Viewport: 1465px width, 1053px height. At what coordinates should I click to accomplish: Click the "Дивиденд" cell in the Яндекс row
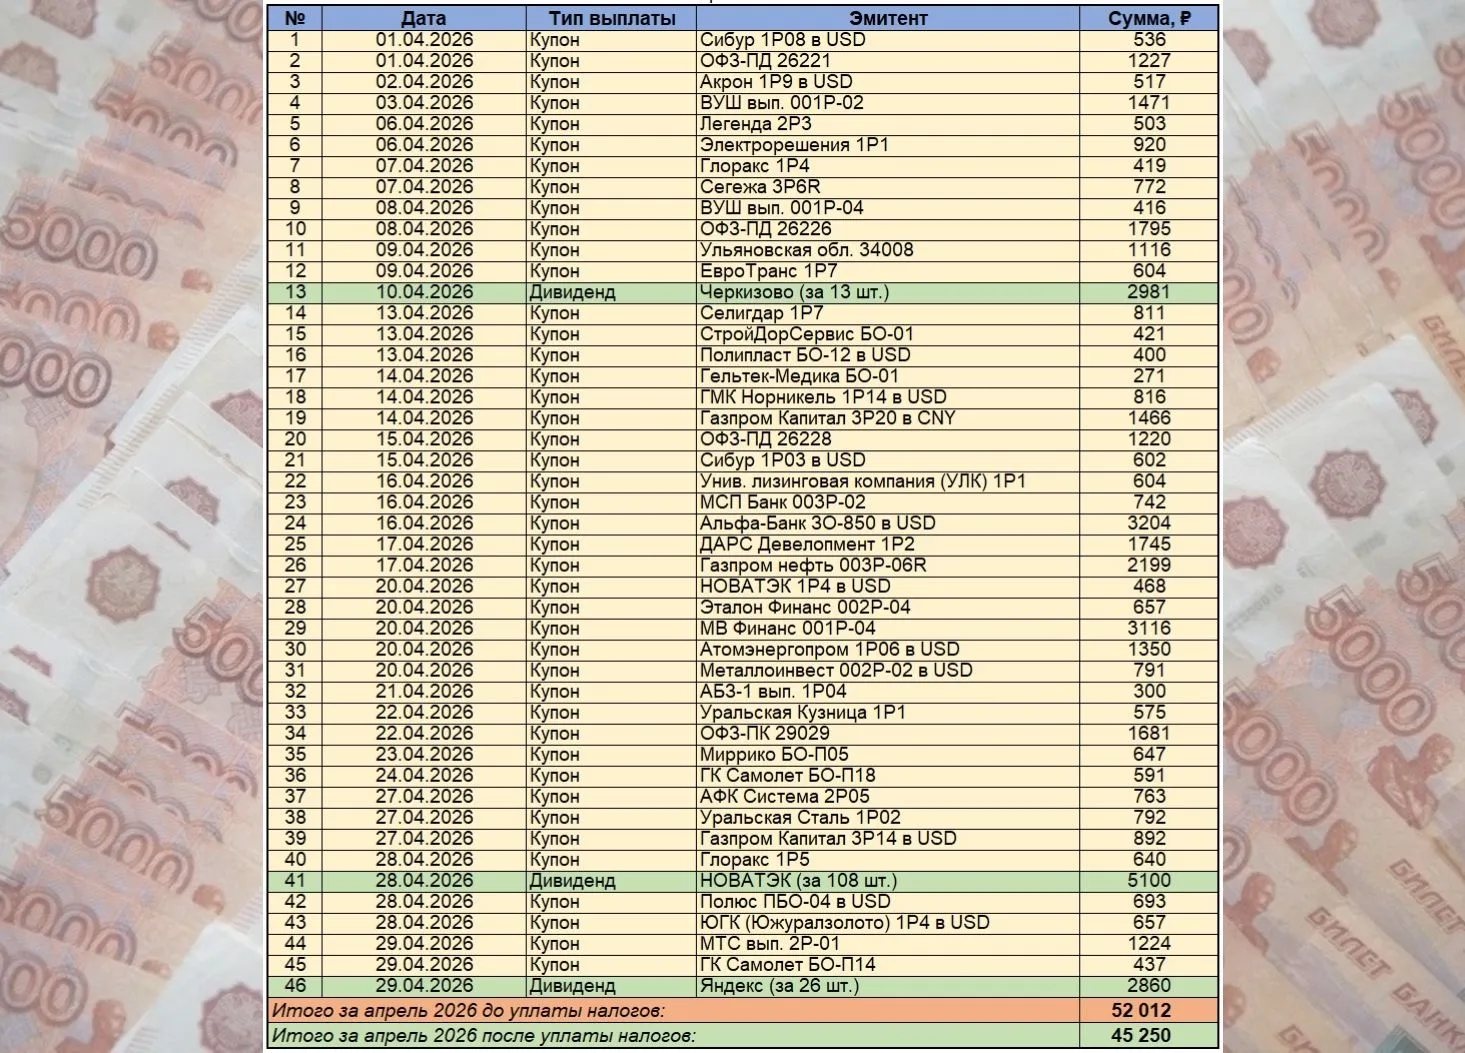(x=612, y=985)
